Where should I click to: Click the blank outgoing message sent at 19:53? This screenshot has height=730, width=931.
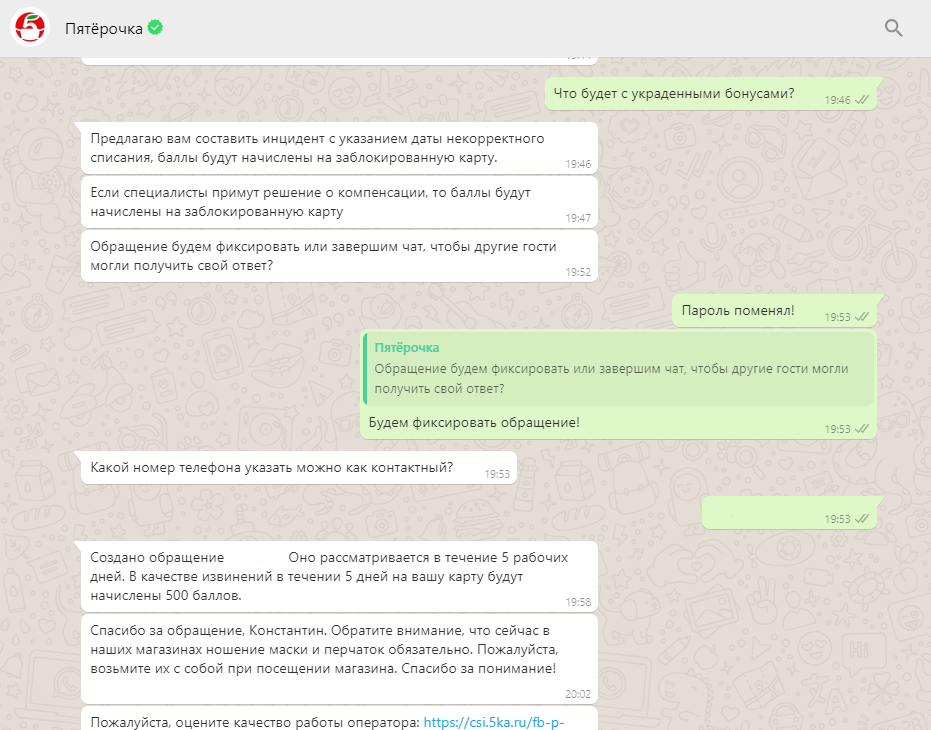(x=760, y=513)
